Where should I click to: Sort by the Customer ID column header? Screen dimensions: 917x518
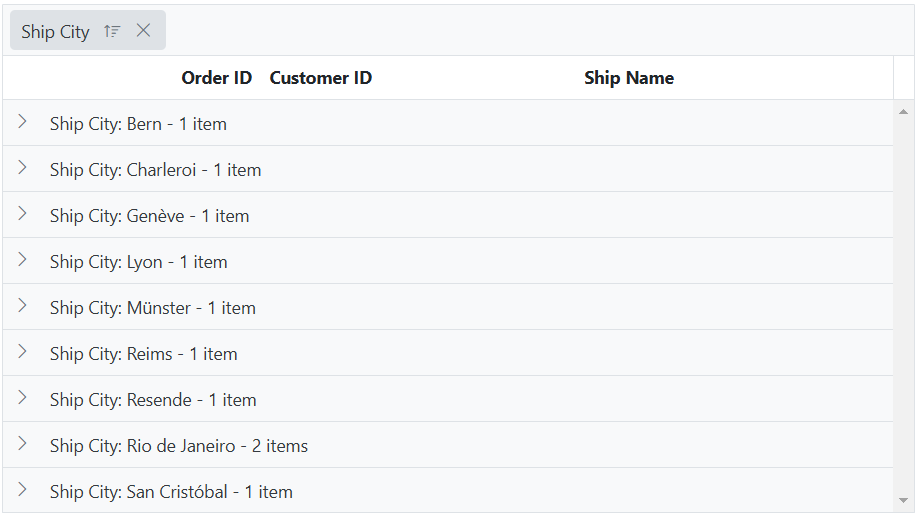pos(320,78)
